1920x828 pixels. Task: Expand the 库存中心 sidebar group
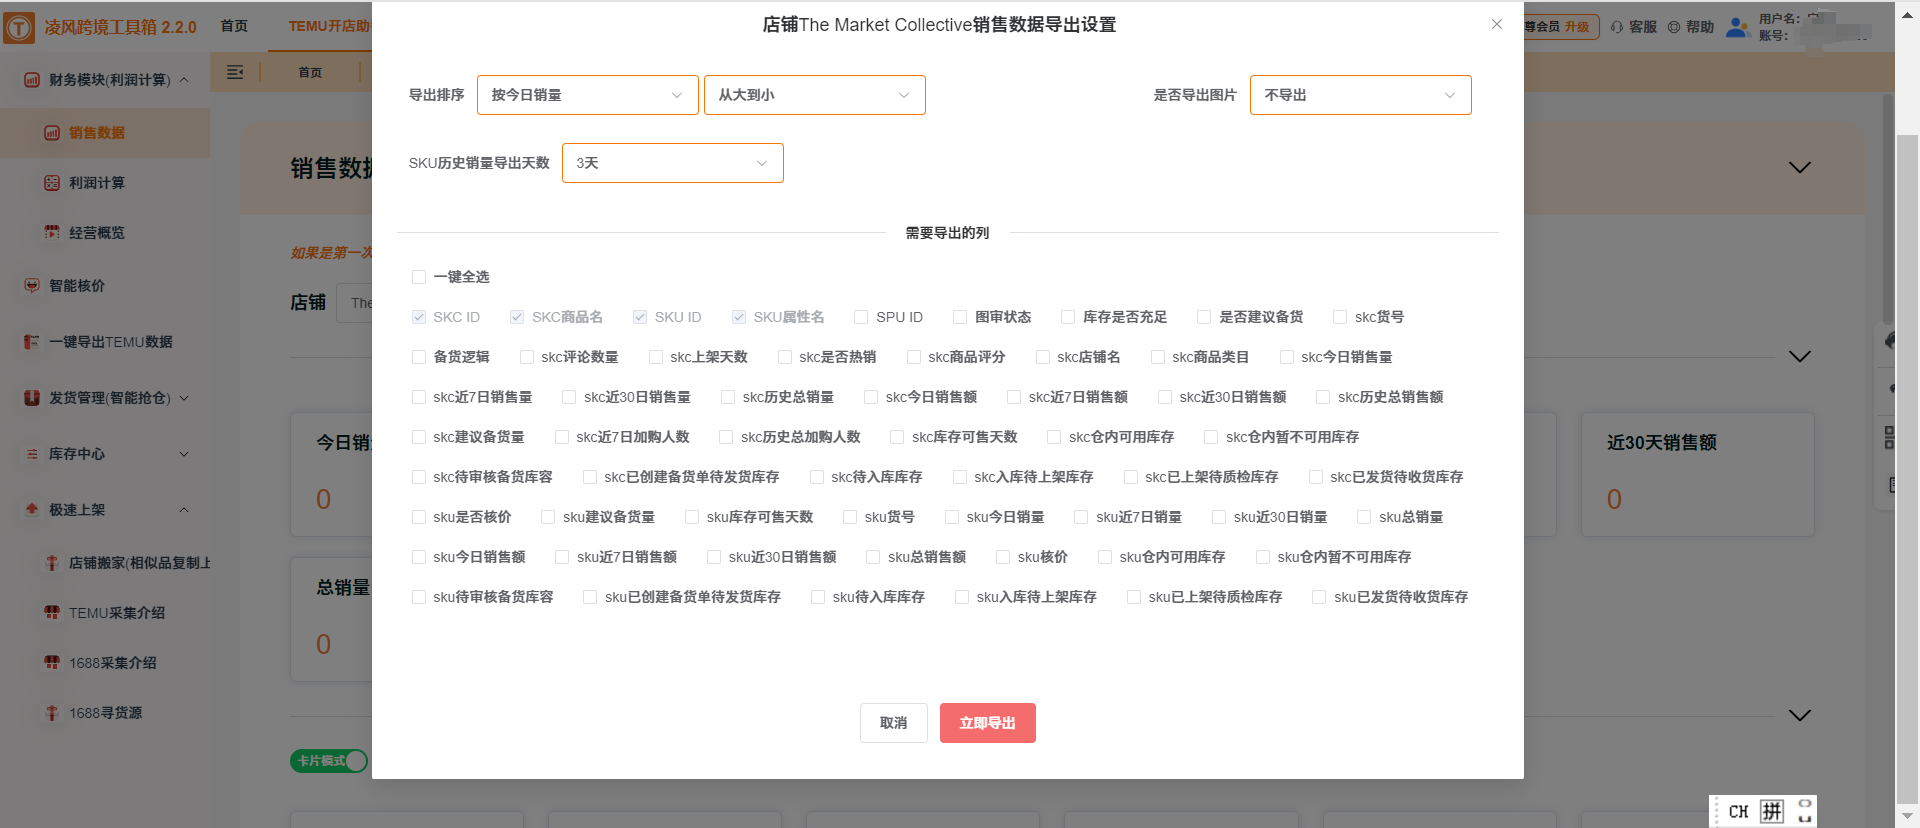[184, 454]
